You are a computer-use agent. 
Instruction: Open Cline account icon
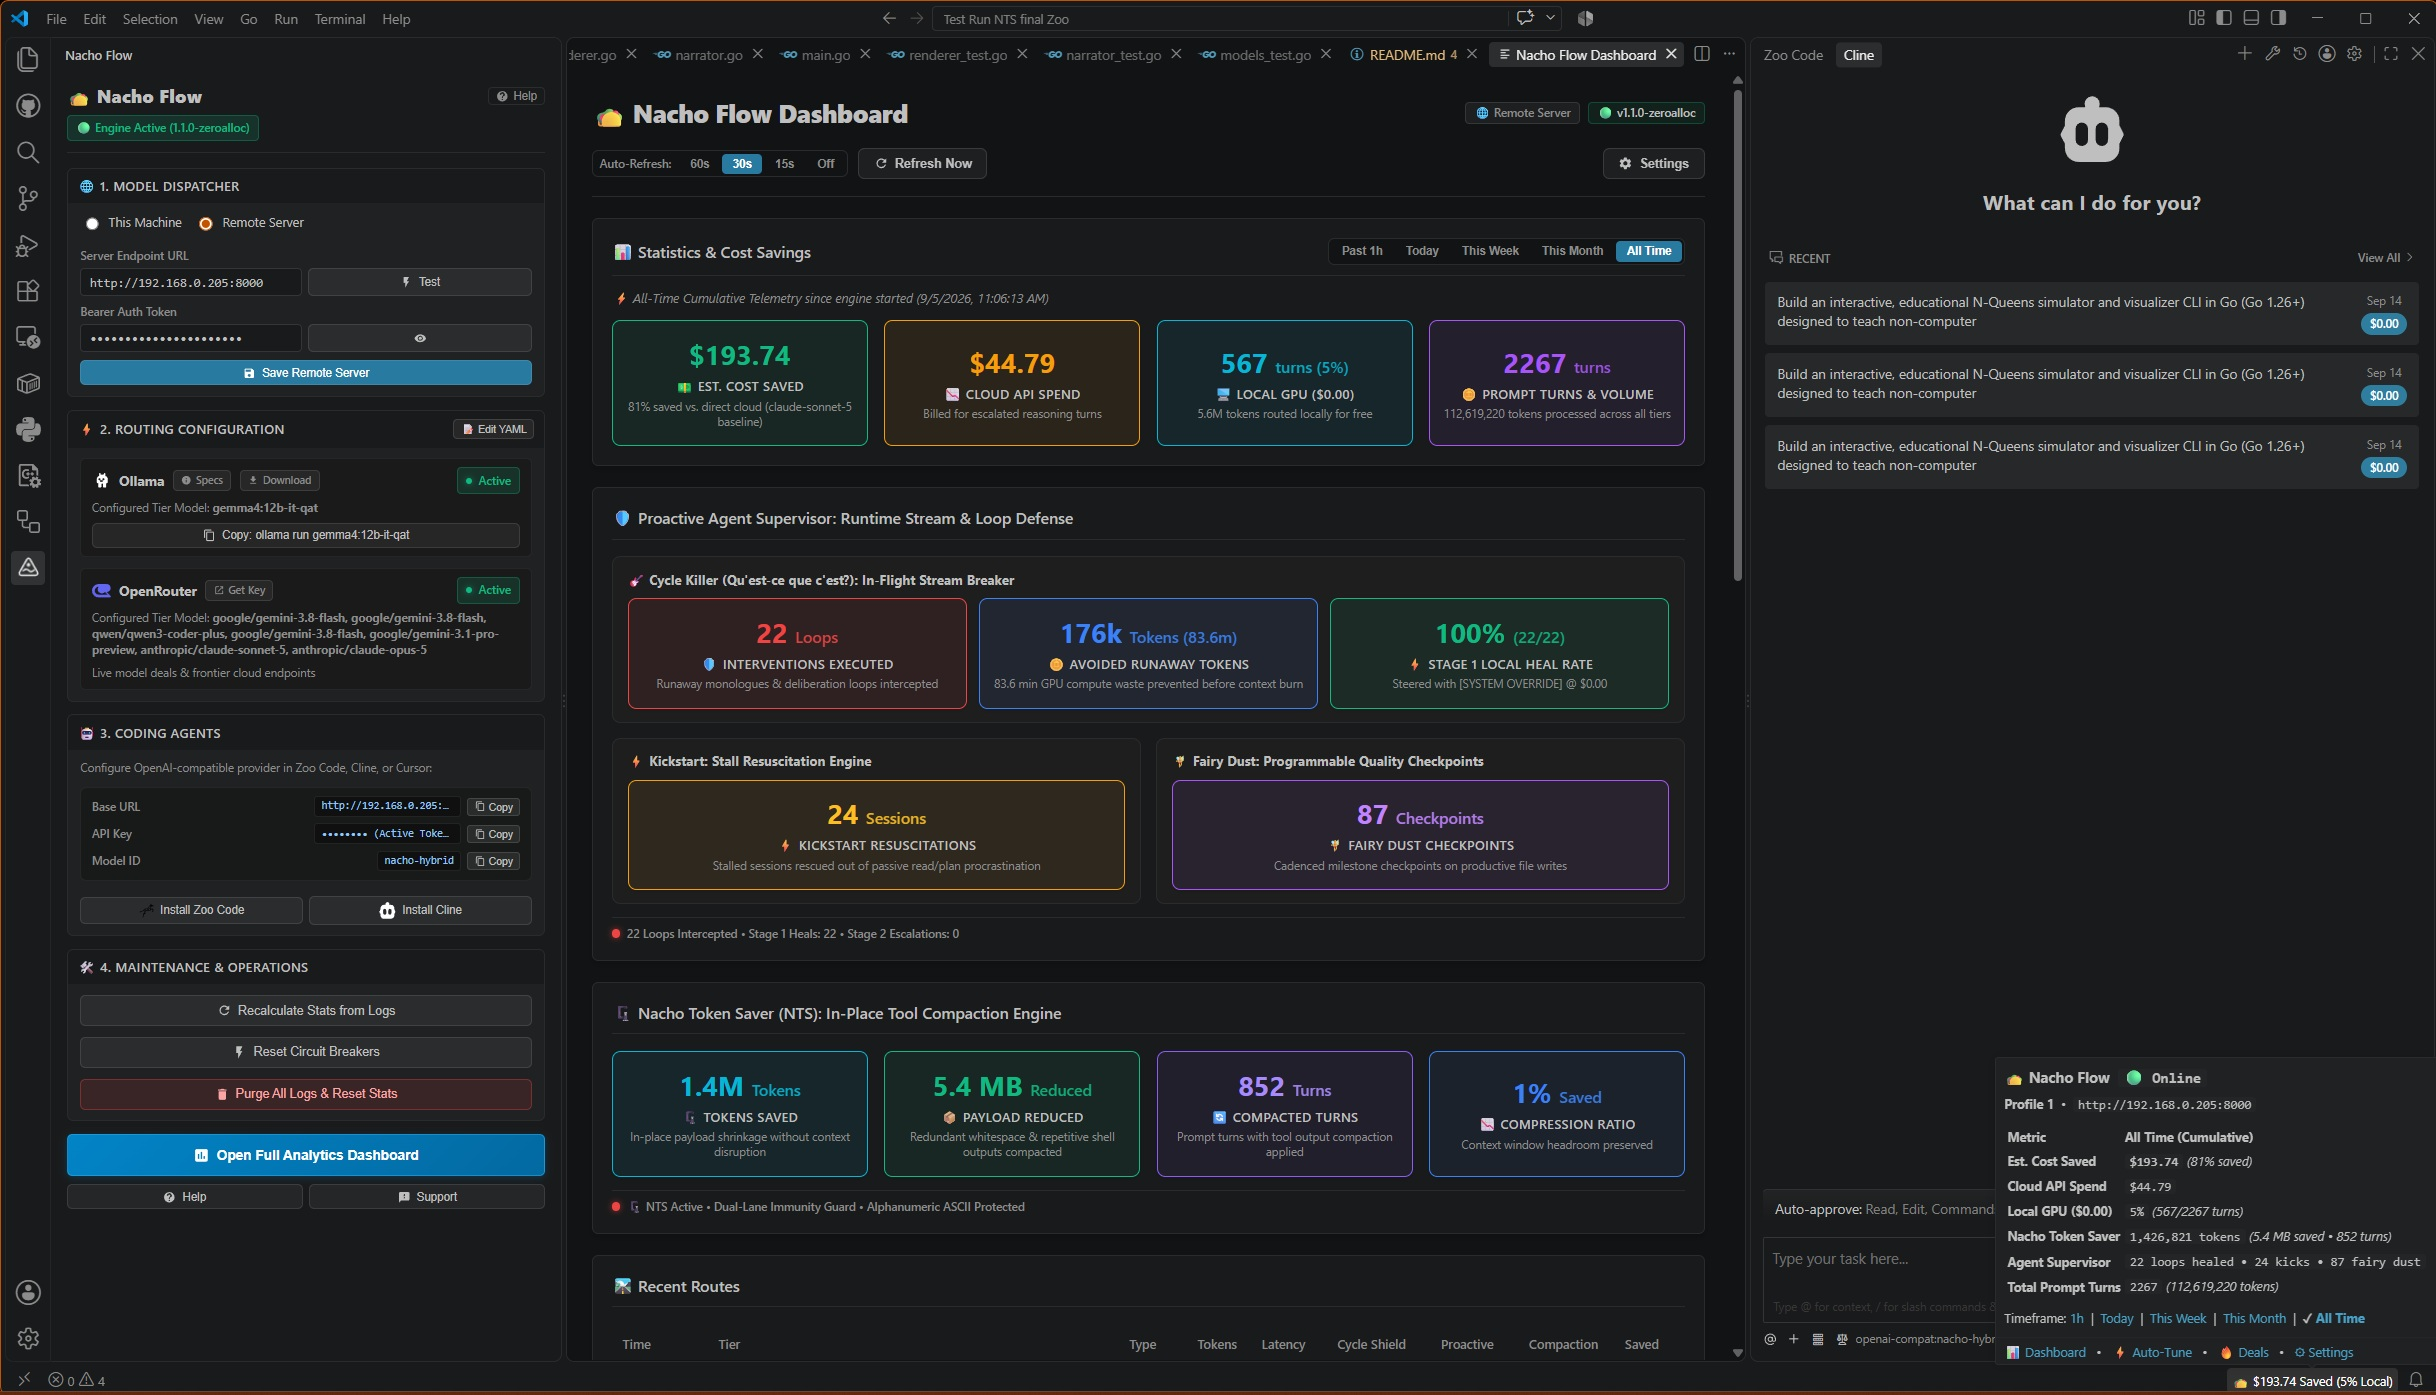point(2327,54)
